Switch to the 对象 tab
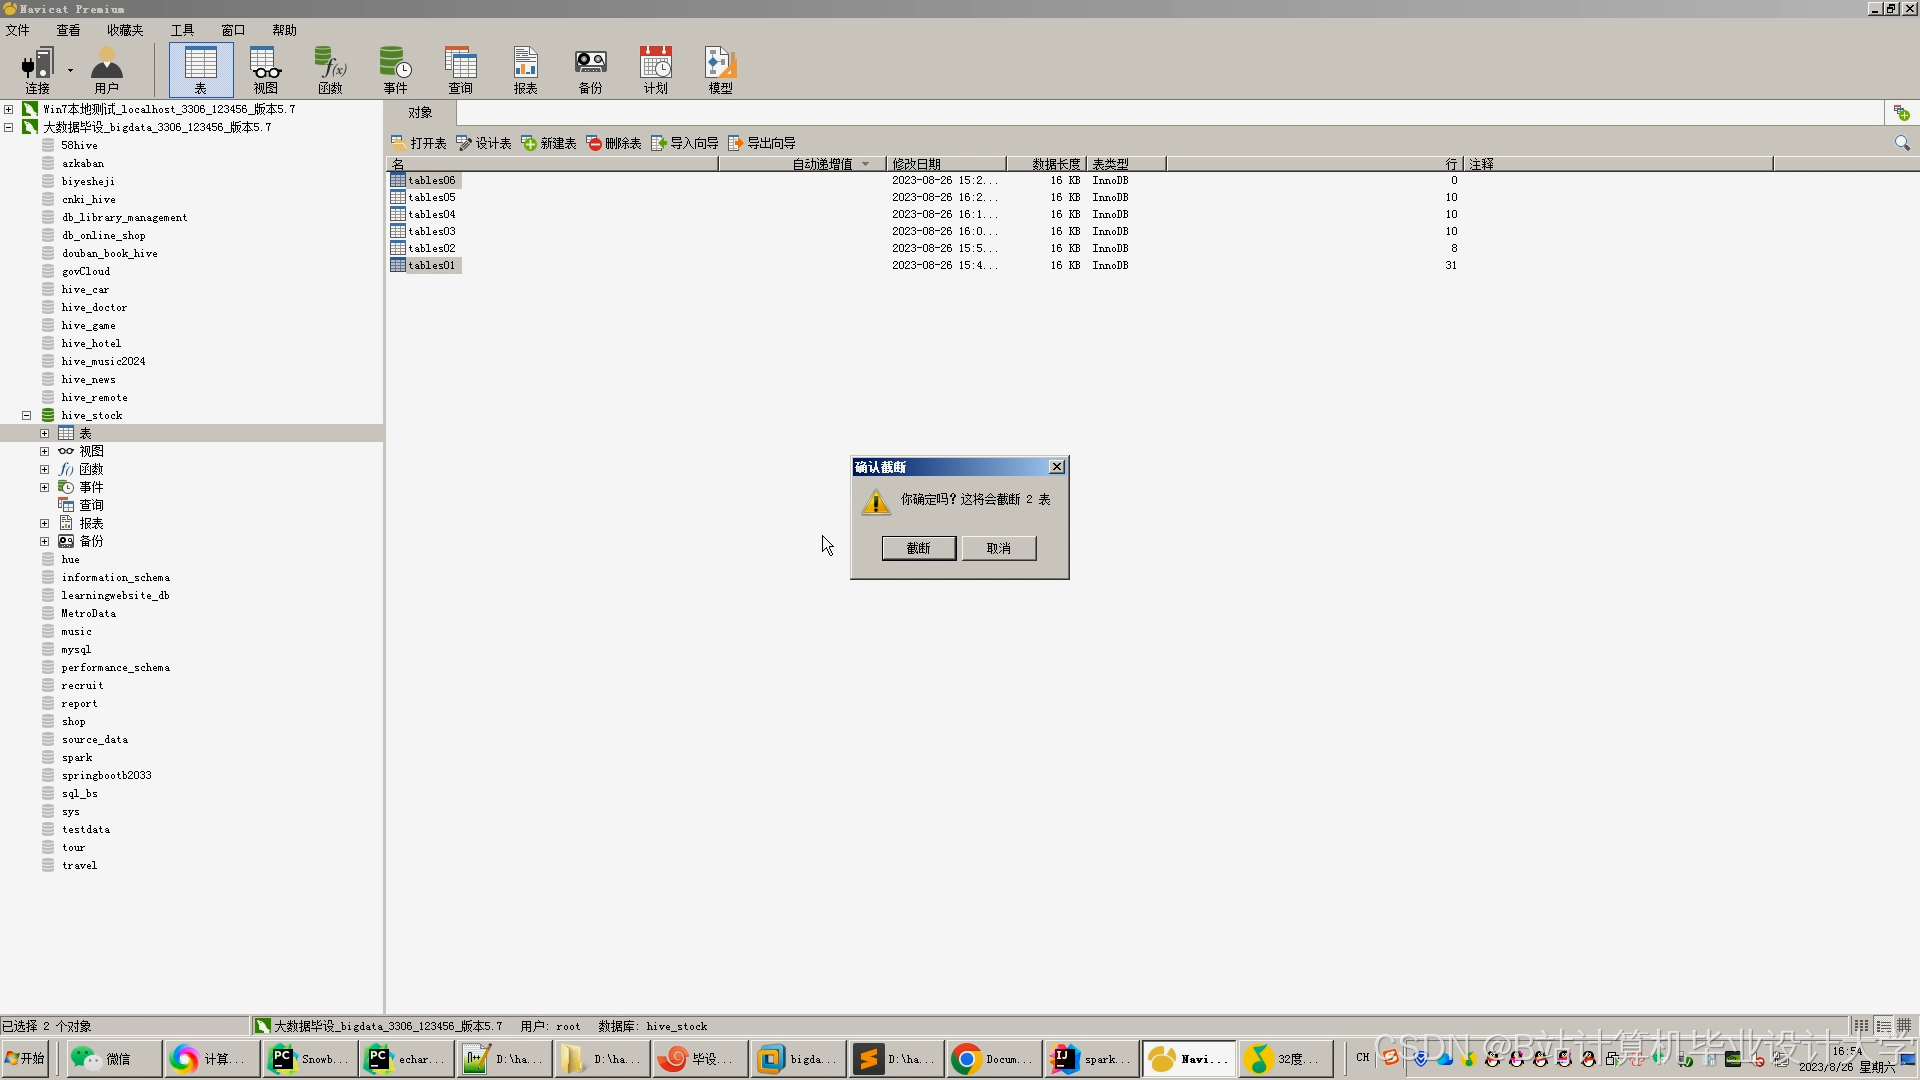This screenshot has width=1920, height=1080. click(x=420, y=113)
